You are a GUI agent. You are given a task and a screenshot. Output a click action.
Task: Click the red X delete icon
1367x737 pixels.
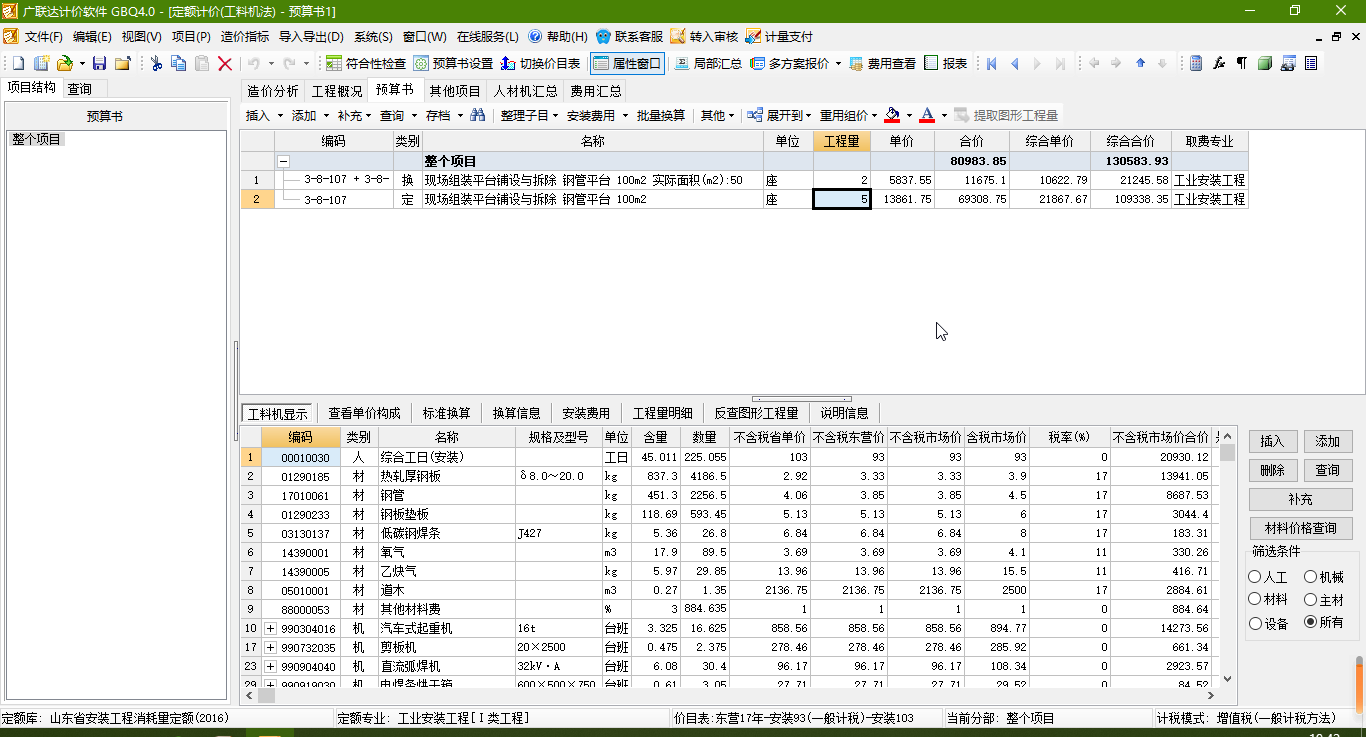[x=225, y=63]
